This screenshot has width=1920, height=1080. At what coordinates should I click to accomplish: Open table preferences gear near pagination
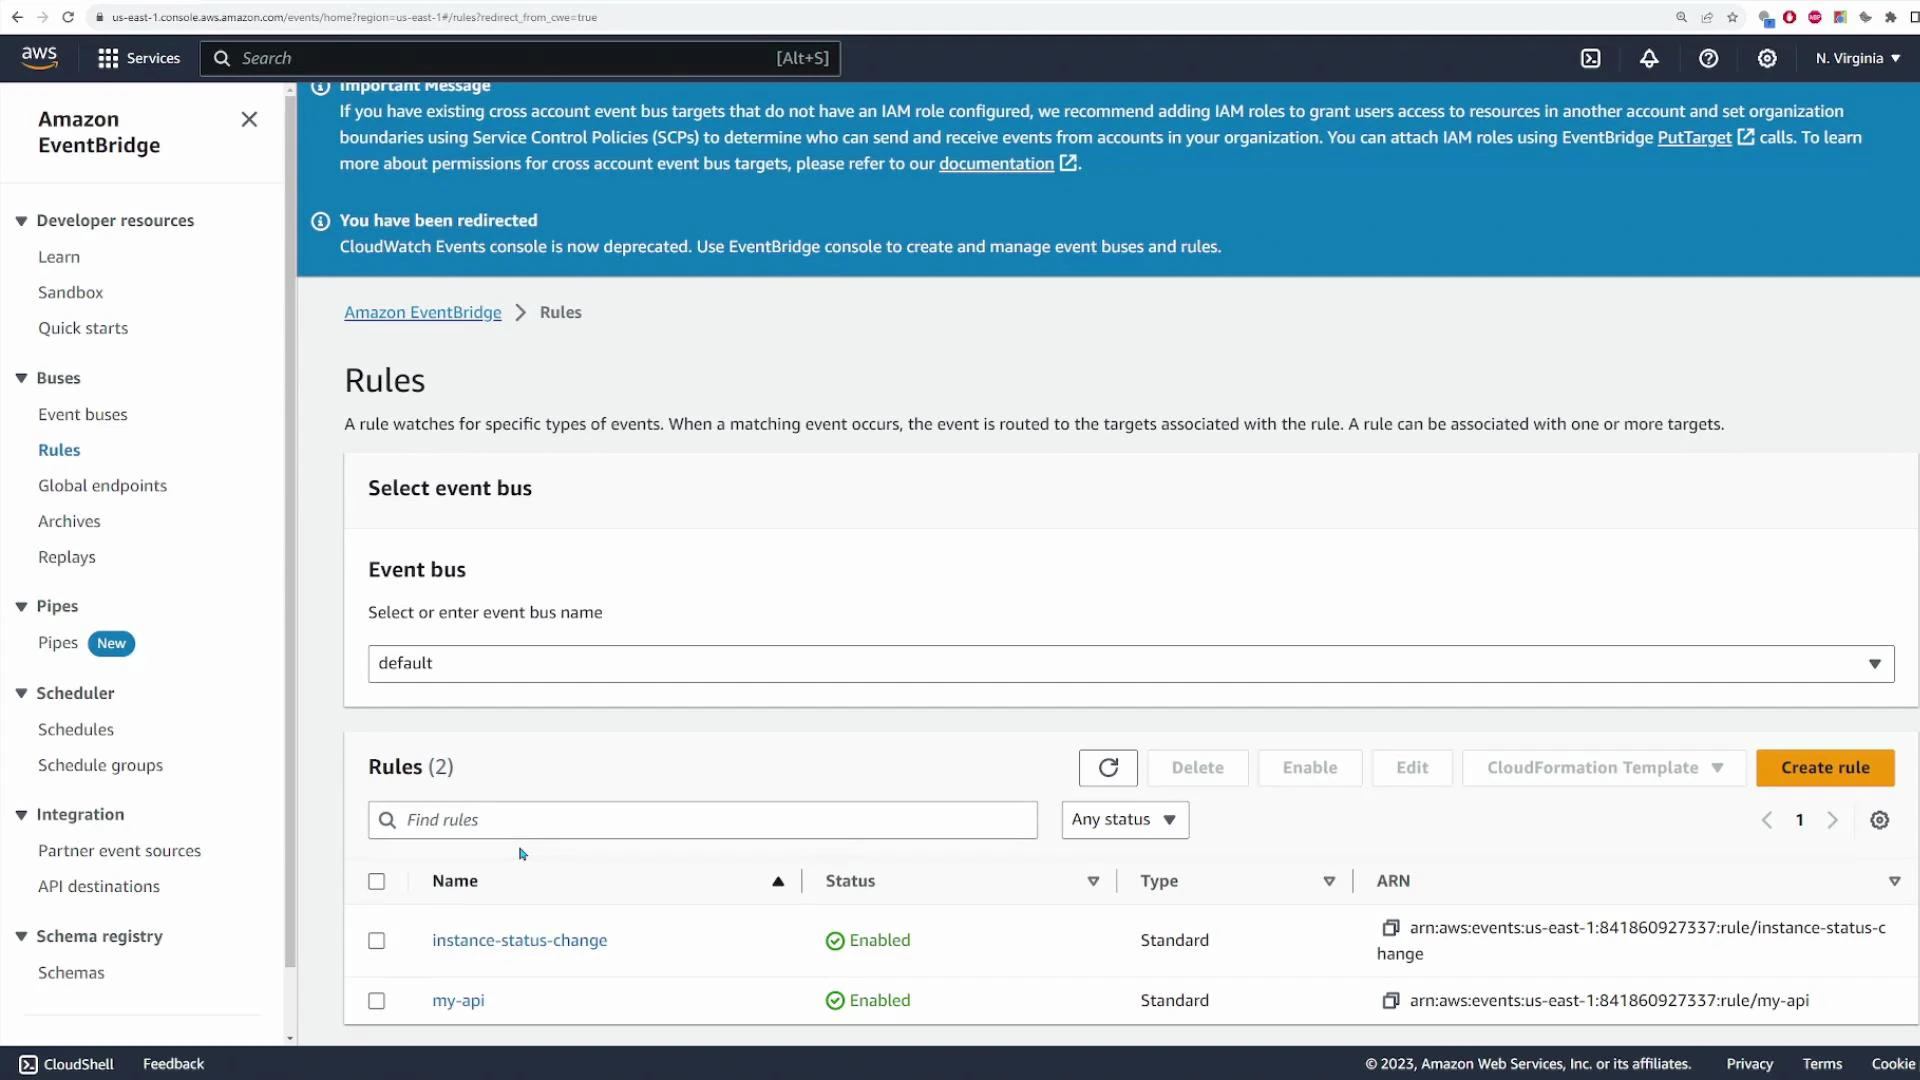1879,819
